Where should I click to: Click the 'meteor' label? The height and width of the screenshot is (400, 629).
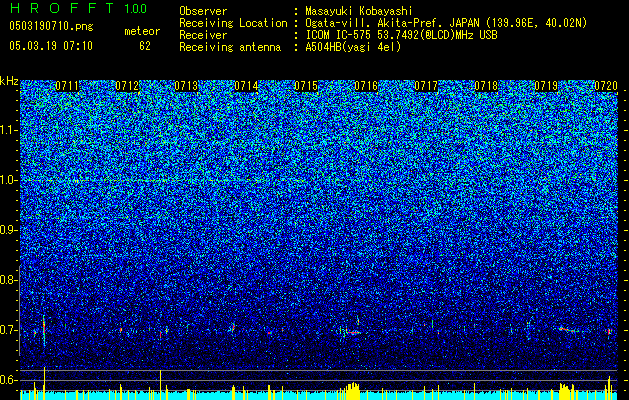pyautogui.click(x=142, y=31)
